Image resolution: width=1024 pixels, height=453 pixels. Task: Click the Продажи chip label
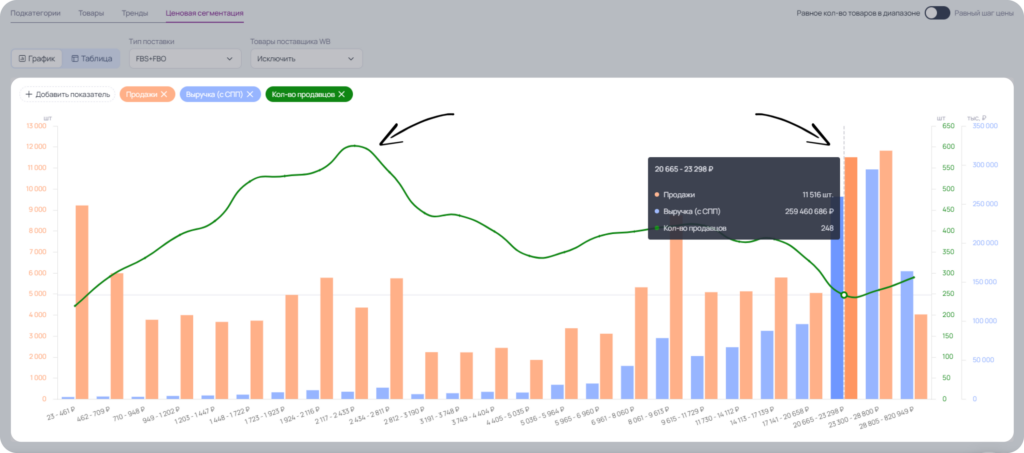pos(142,95)
